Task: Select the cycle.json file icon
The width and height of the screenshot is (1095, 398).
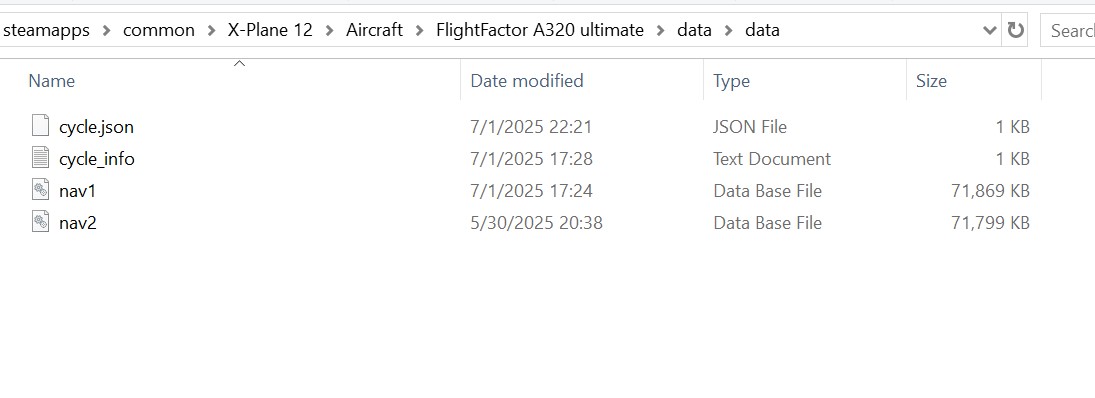Action: point(41,126)
